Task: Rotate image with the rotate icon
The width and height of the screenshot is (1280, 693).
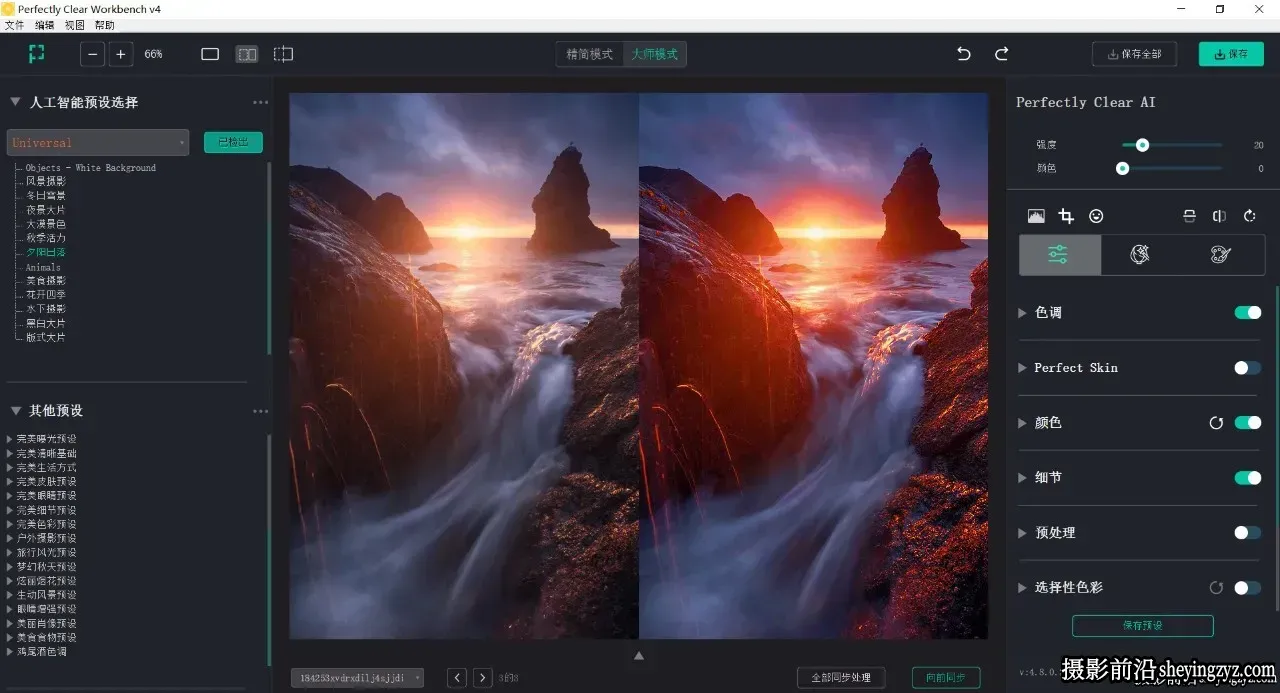Action: [1249, 216]
